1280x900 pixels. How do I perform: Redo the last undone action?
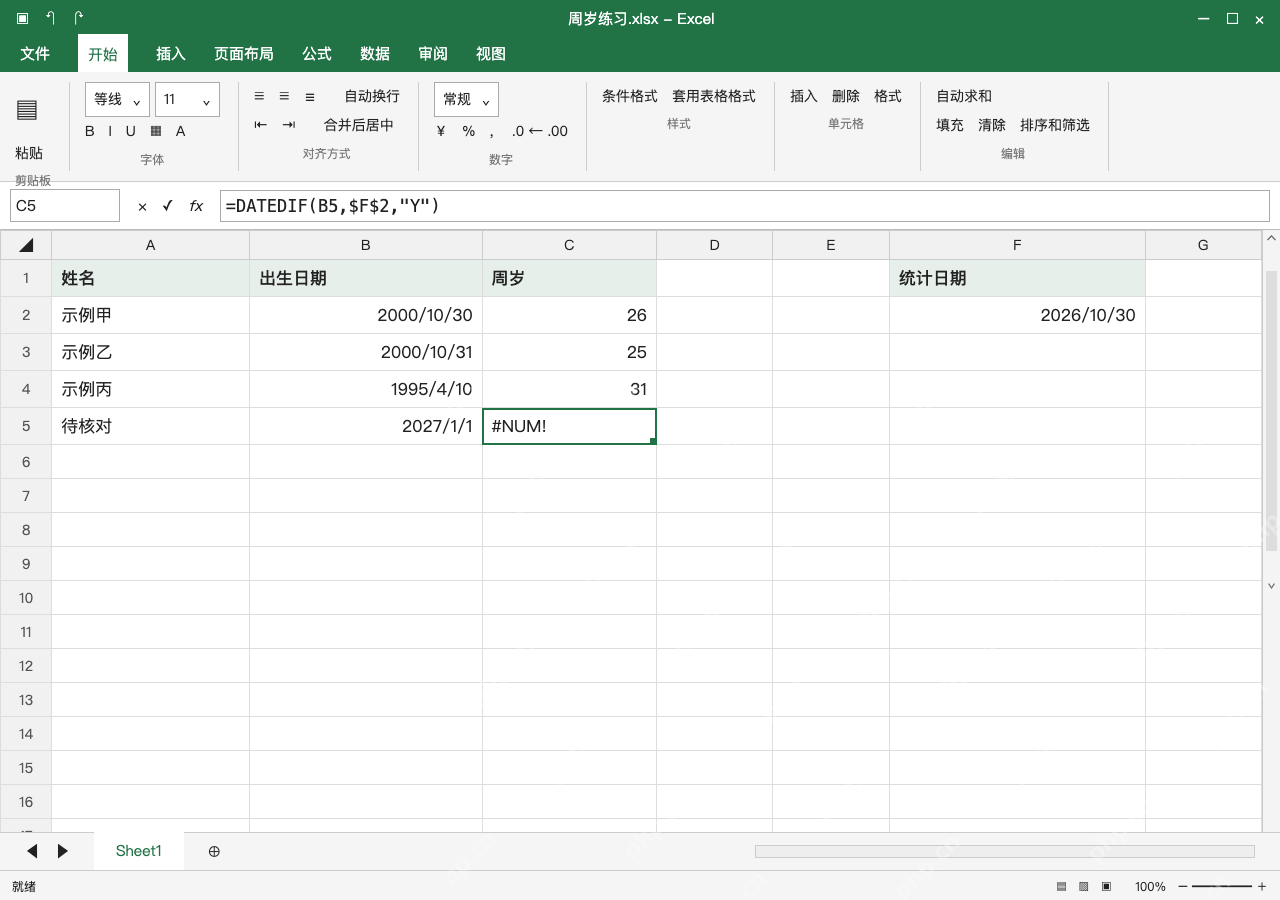click(79, 18)
